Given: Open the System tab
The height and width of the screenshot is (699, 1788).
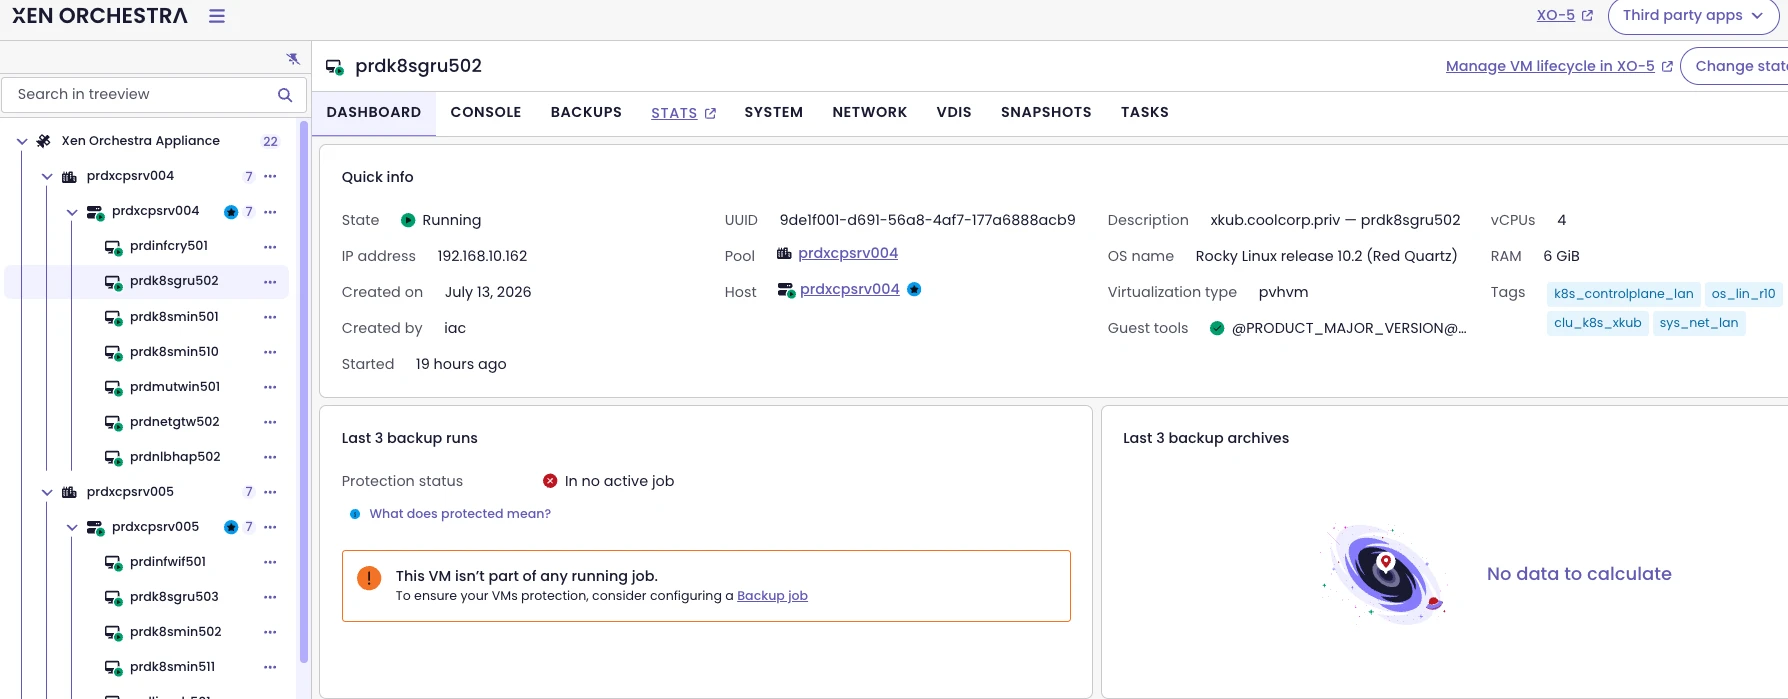Looking at the screenshot, I should click(774, 113).
